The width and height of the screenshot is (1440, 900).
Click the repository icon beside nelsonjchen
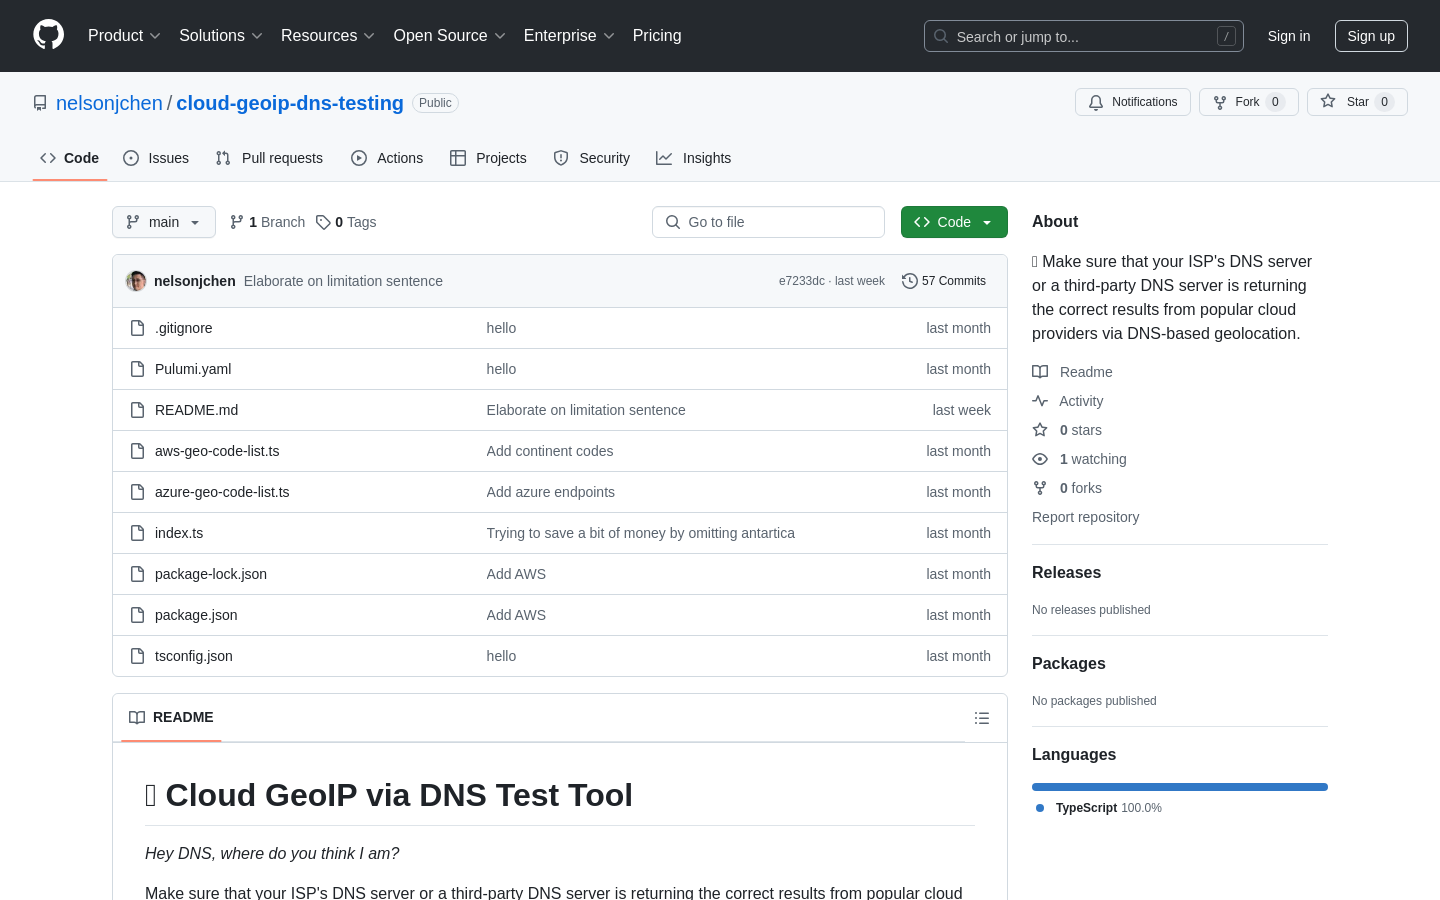pos(40,103)
